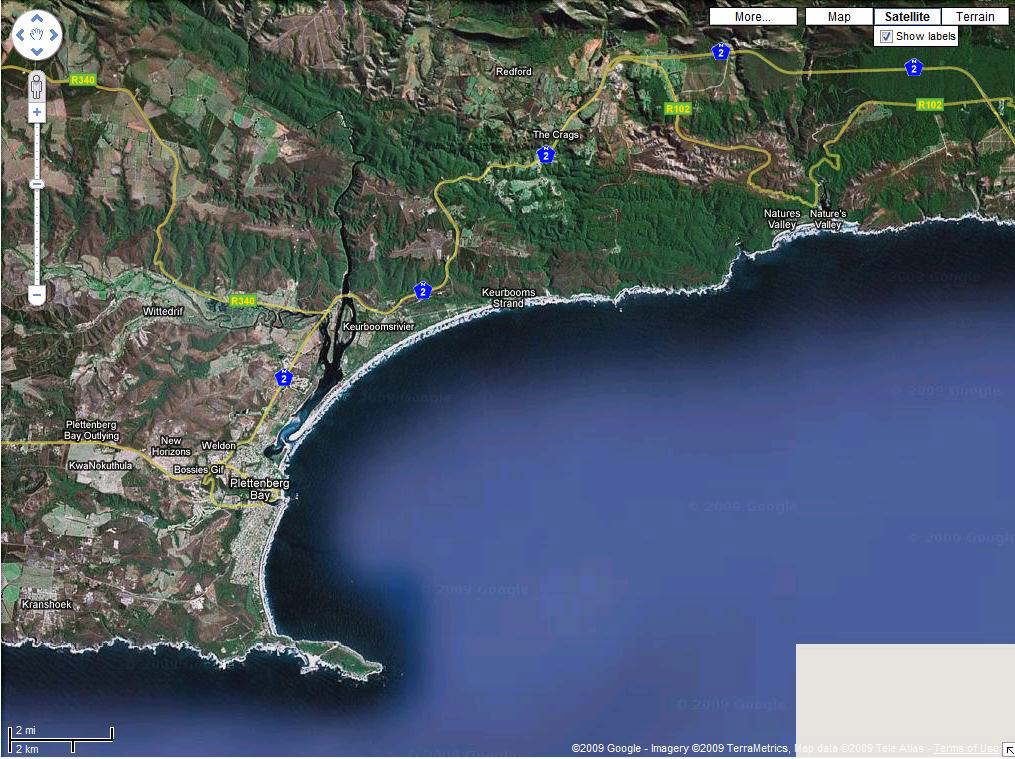1015x759 pixels.
Task: Switch to Terrain view
Action: [975, 17]
